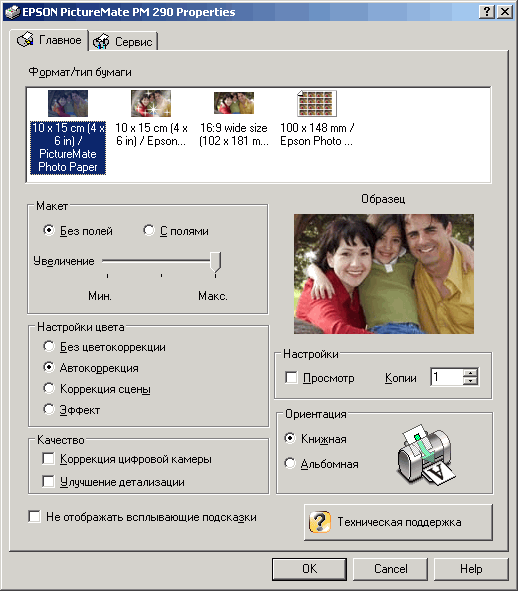Click the Мин. slider label
This screenshot has height=591, width=518.
pyautogui.click(x=100, y=296)
